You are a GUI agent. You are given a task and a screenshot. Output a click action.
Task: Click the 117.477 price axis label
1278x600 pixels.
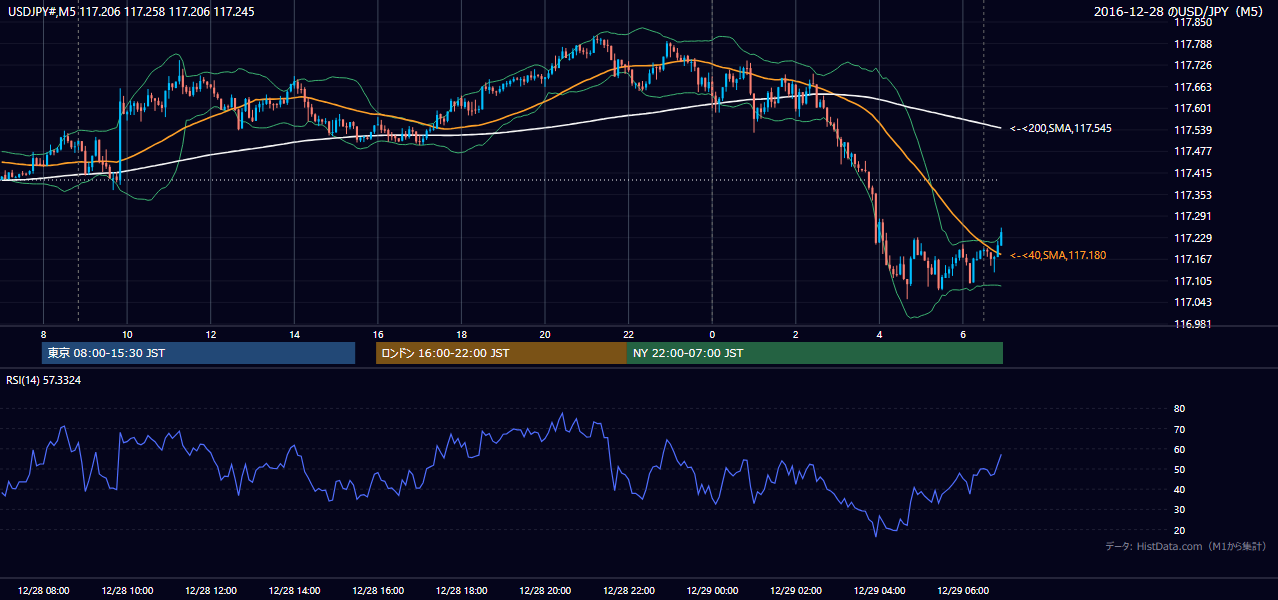click(x=1194, y=152)
